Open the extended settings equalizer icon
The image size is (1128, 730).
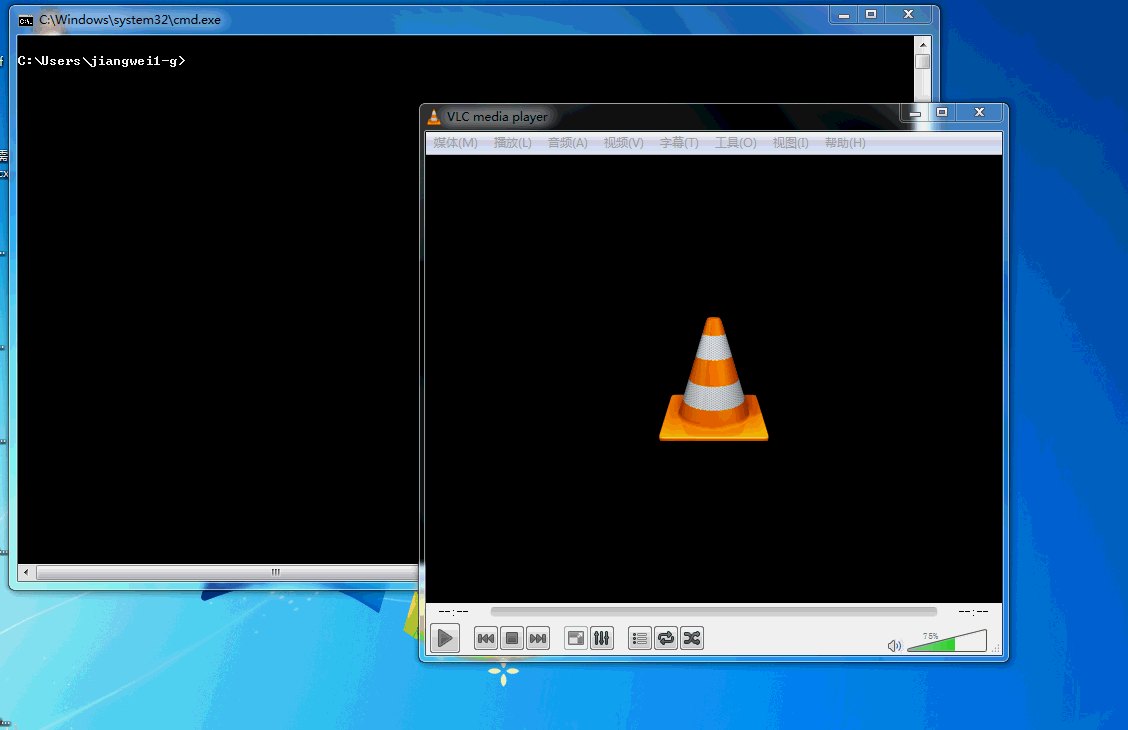point(601,638)
